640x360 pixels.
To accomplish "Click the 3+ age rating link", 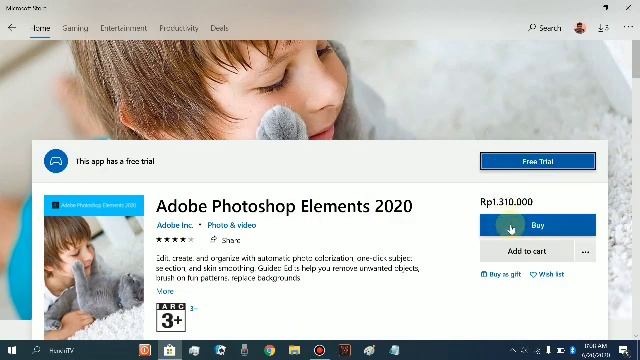I will [x=193, y=308].
